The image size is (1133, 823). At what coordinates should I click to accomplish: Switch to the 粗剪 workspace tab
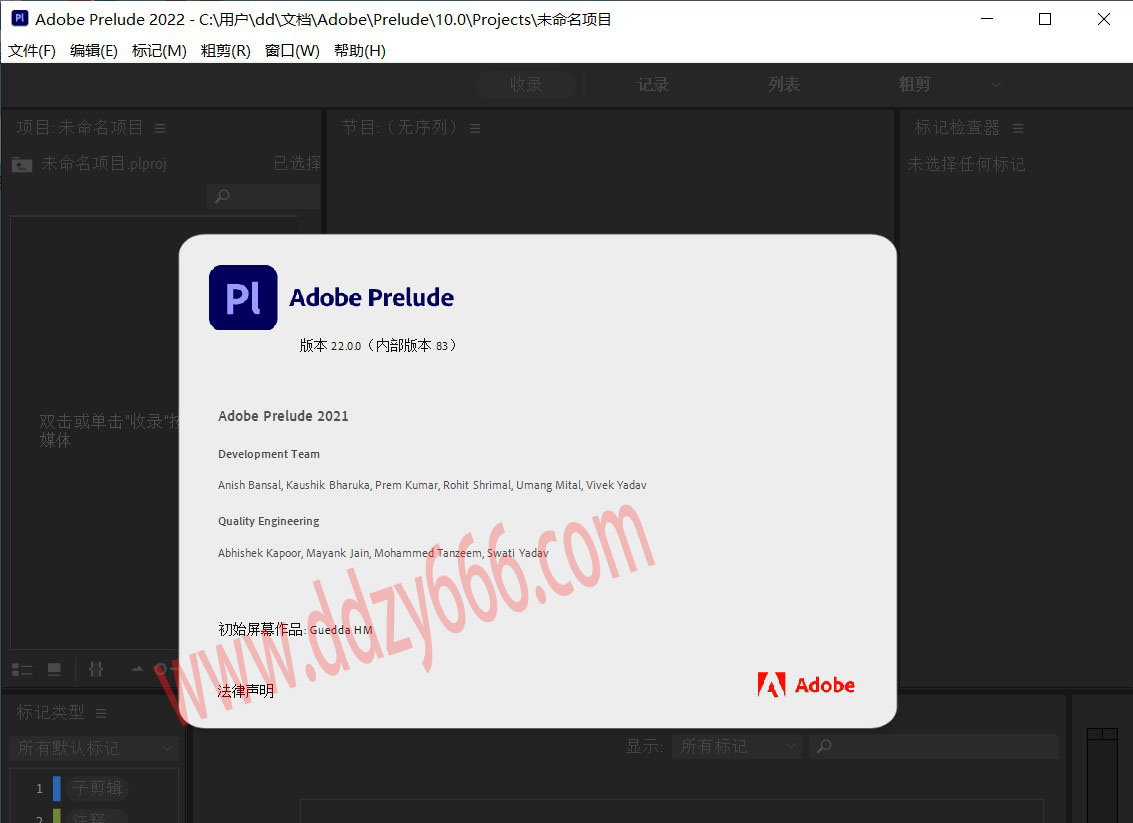pyautogui.click(x=914, y=85)
